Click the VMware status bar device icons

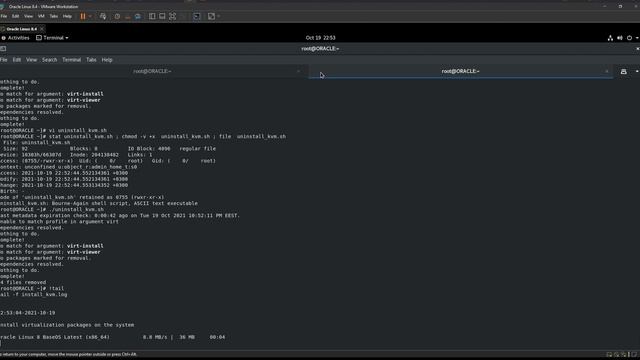622,355
